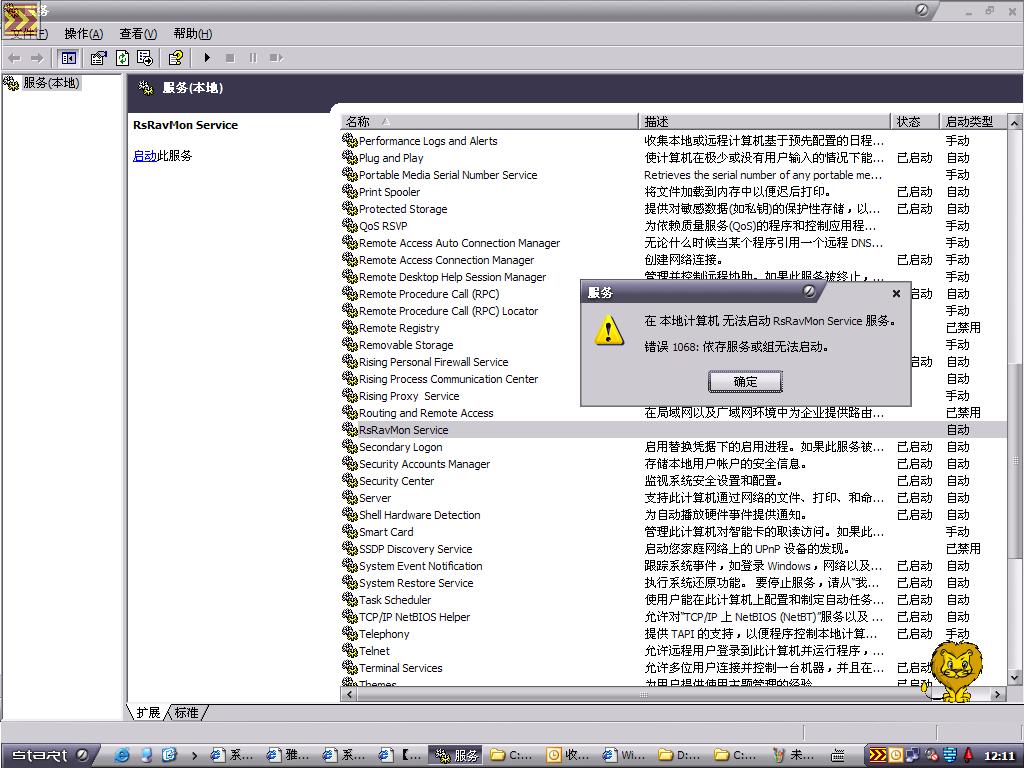Open the 帮助(H) menu

(192, 34)
